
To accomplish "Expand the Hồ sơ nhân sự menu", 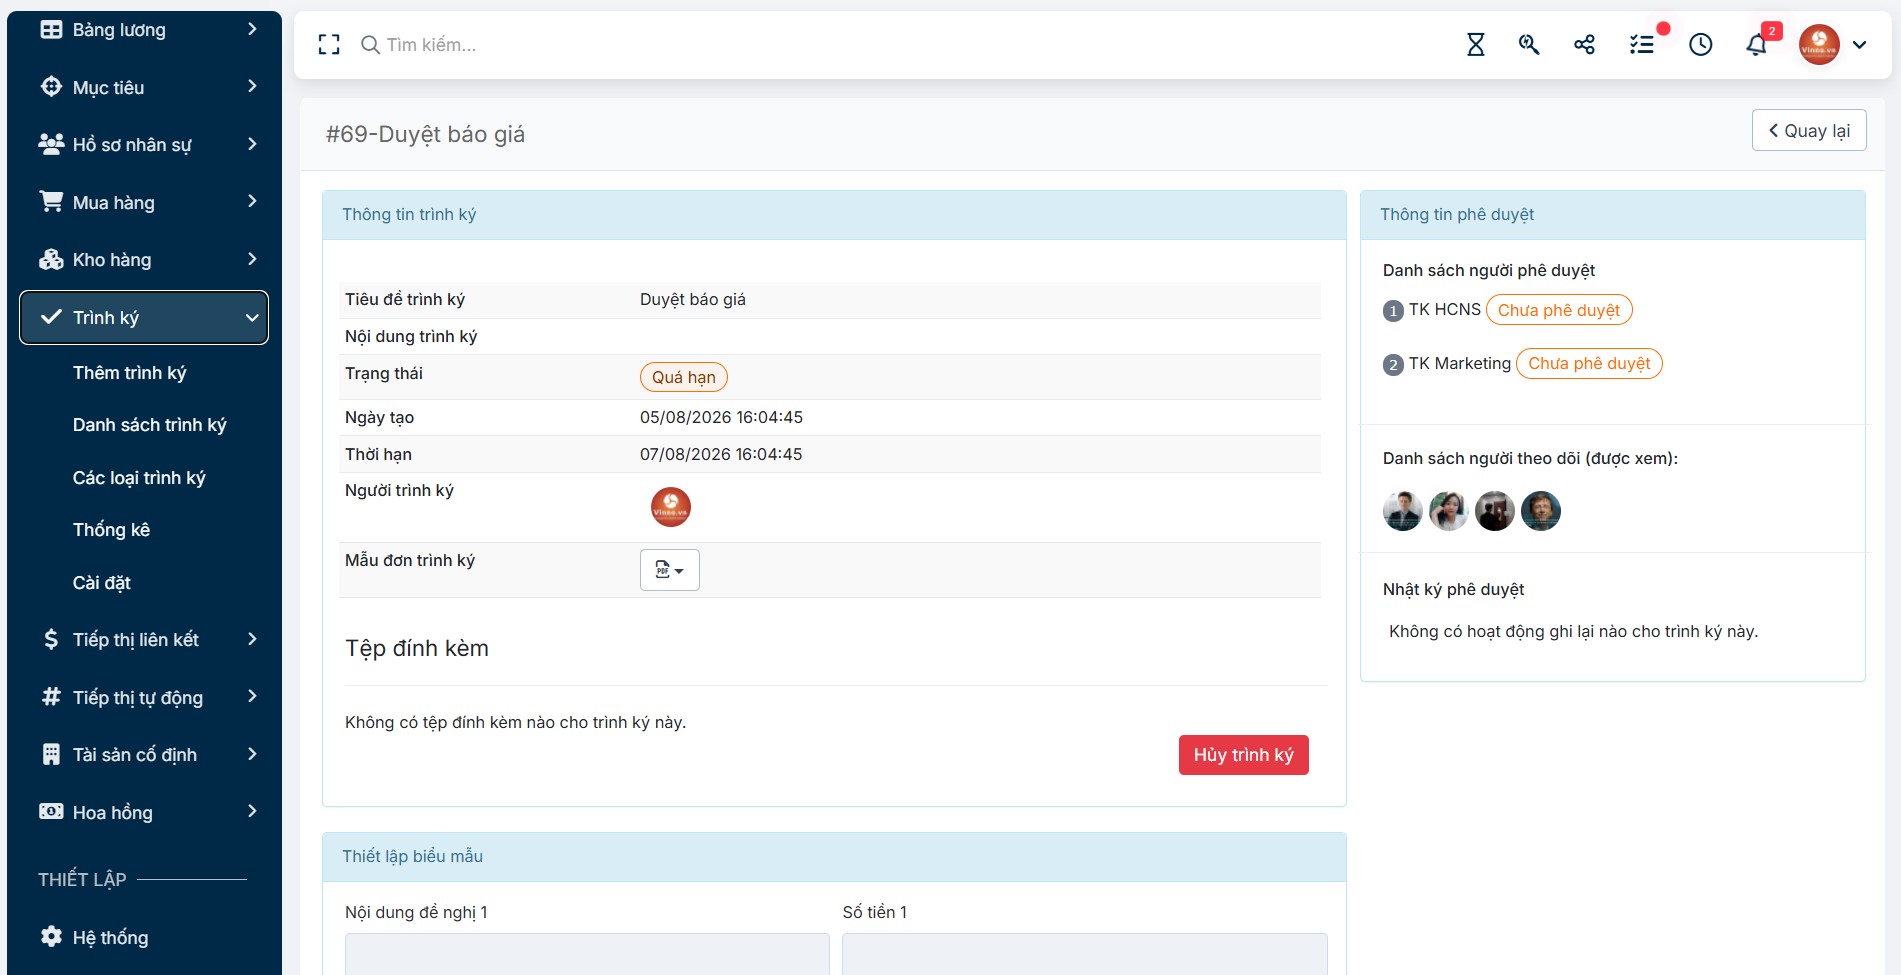I will point(144,145).
